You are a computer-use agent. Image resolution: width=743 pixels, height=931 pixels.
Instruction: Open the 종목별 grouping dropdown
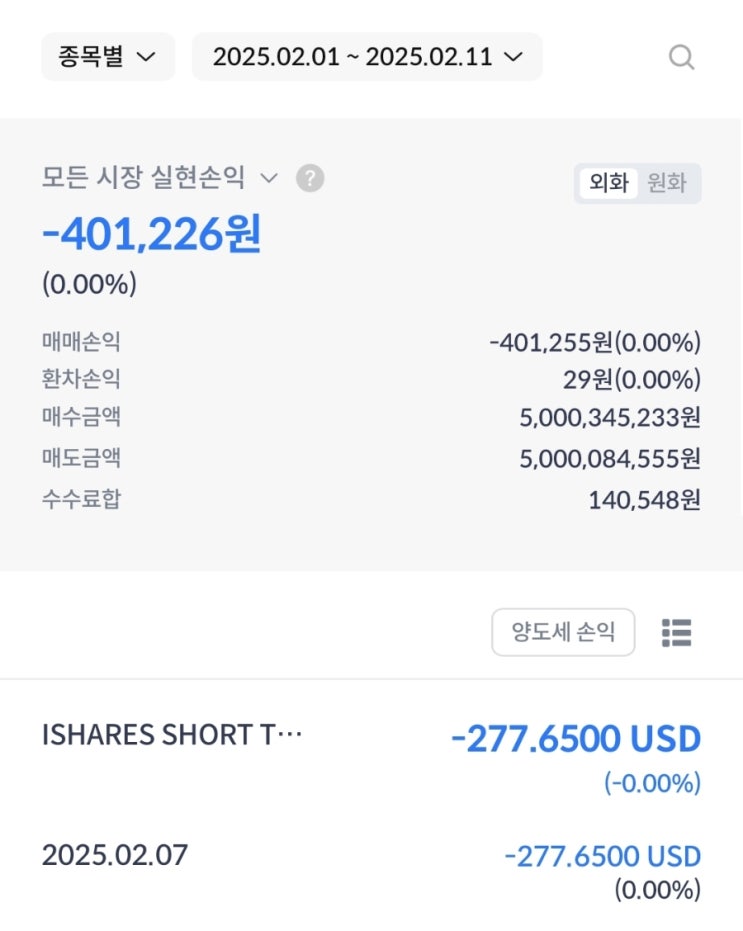(108, 57)
